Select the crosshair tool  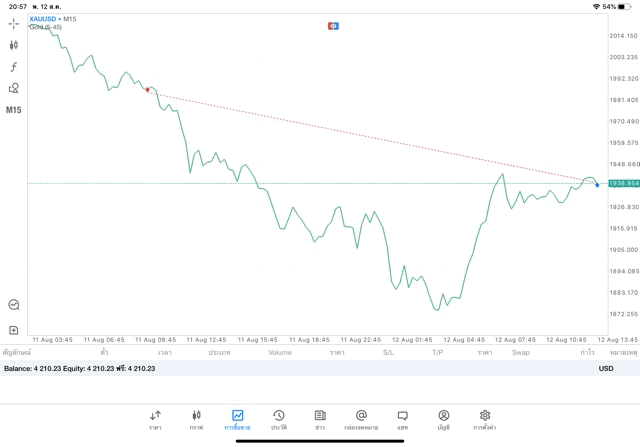click(x=14, y=23)
